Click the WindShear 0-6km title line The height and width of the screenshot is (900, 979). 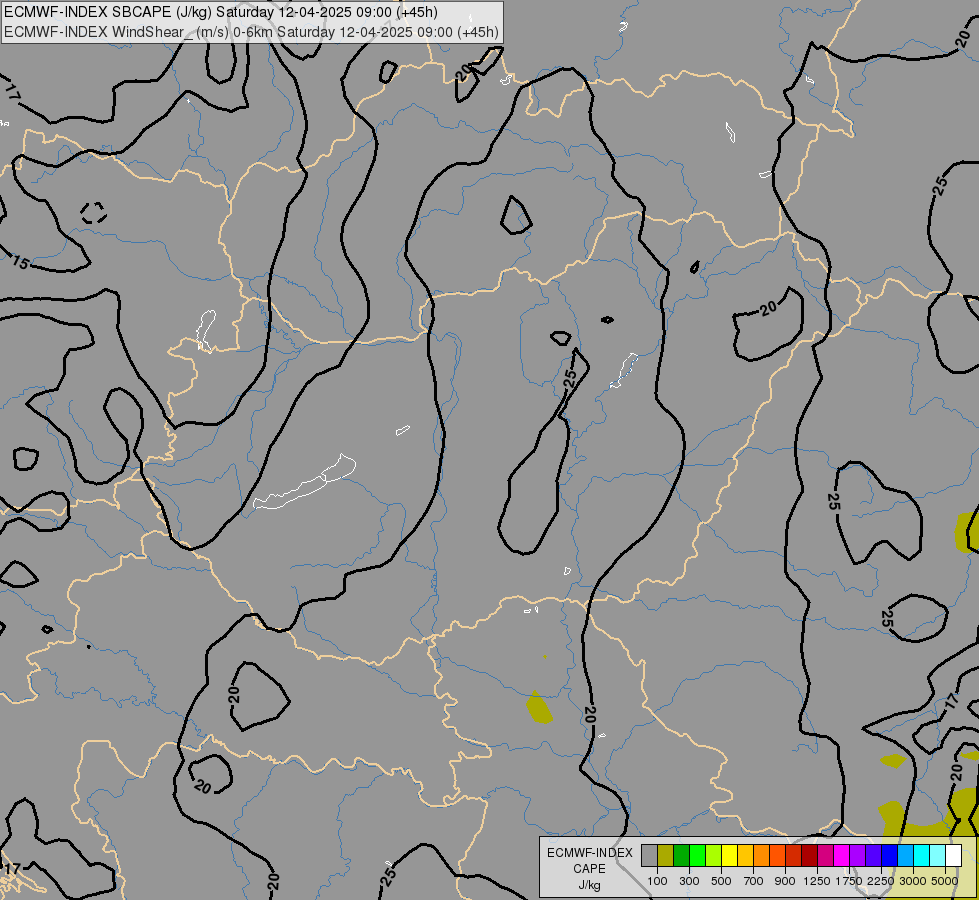click(x=252, y=32)
